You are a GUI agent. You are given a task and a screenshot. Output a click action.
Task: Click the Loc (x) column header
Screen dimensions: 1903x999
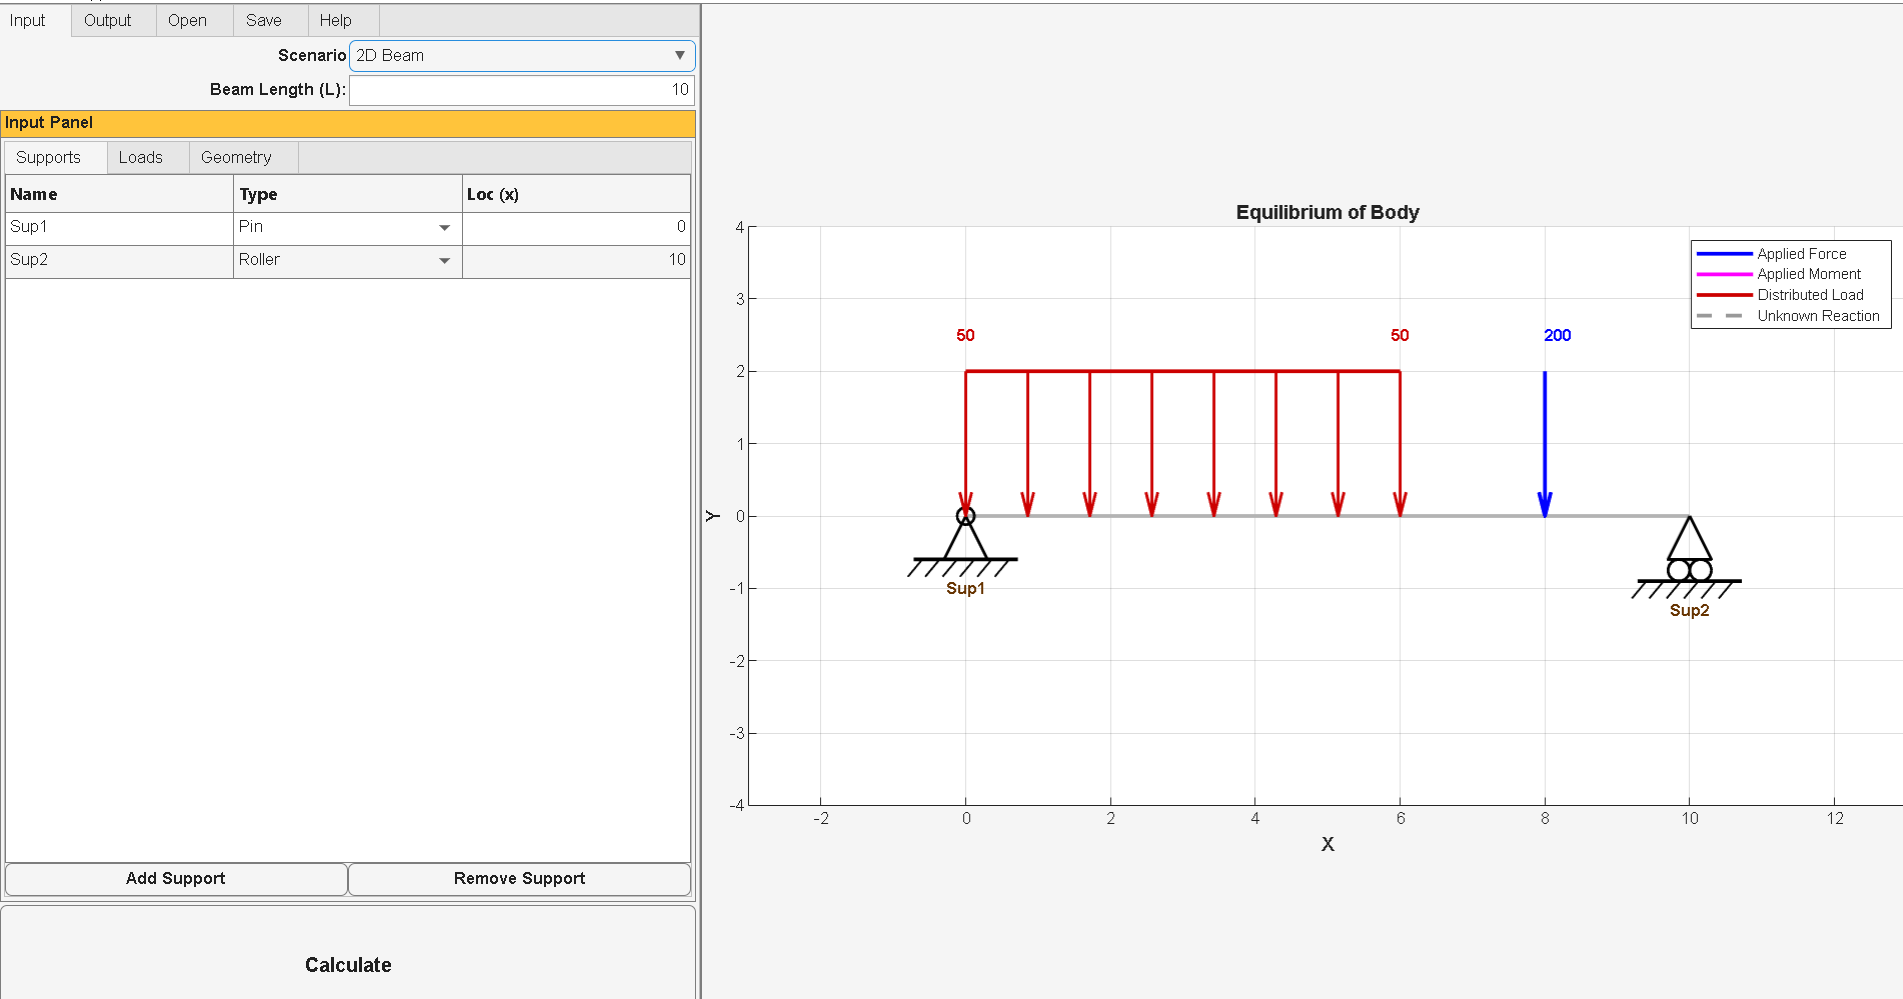pos(576,194)
